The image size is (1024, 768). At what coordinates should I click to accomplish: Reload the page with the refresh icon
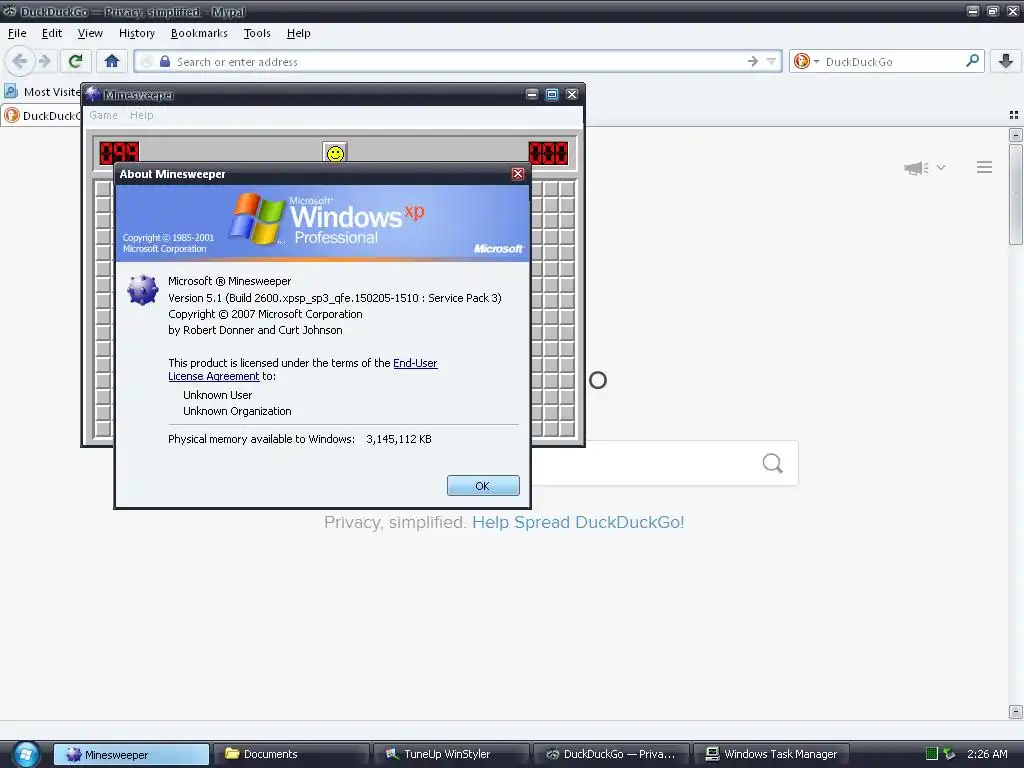(76, 61)
